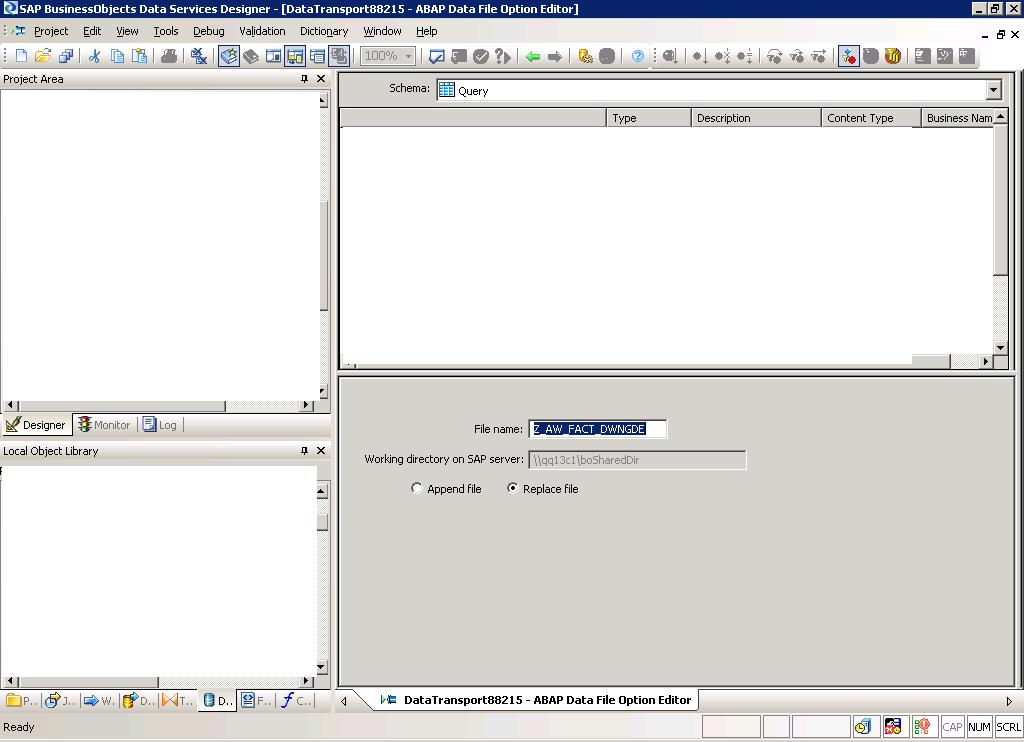1024x742 pixels.
Task: Open the Schema Query dropdown
Action: (x=993, y=90)
